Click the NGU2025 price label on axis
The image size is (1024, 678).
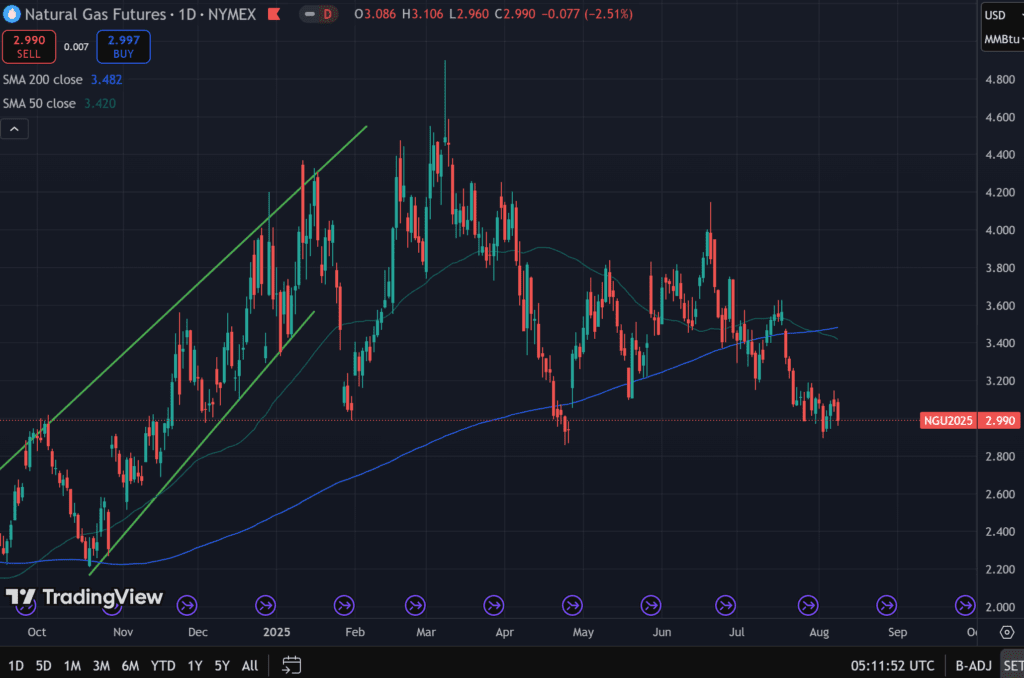pyautogui.click(x=944, y=421)
